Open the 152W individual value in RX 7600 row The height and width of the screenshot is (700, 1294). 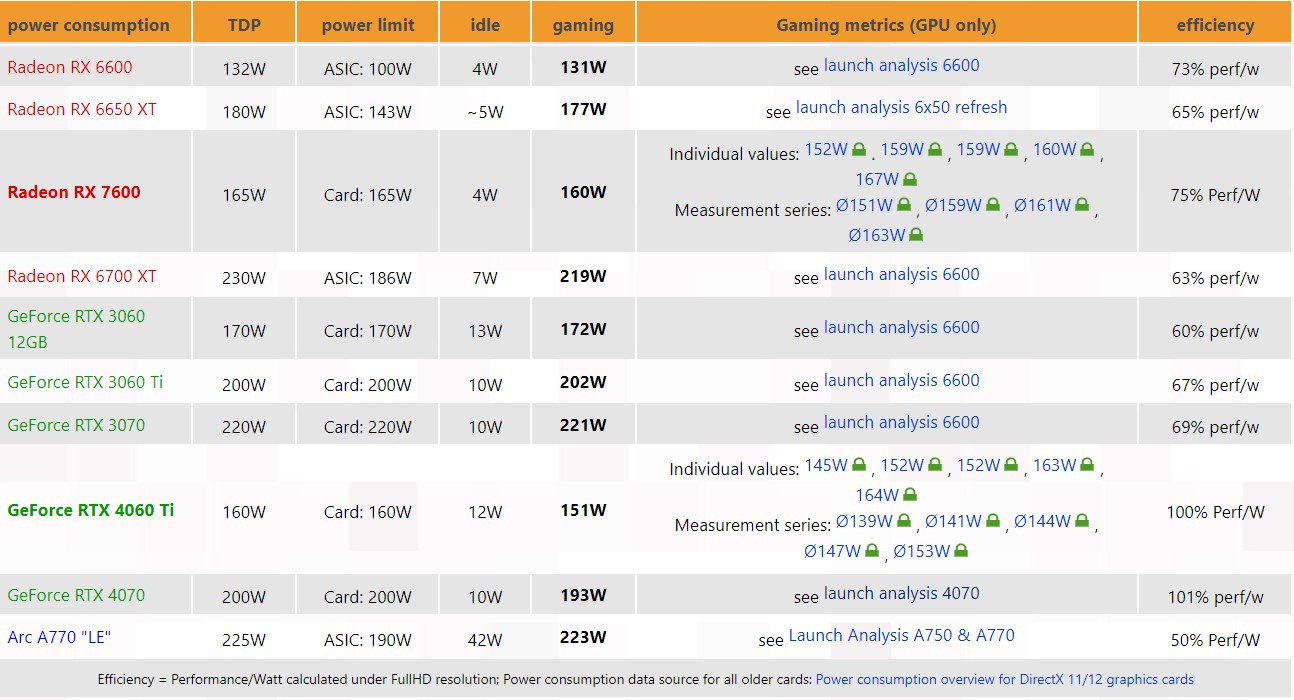point(826,150)
